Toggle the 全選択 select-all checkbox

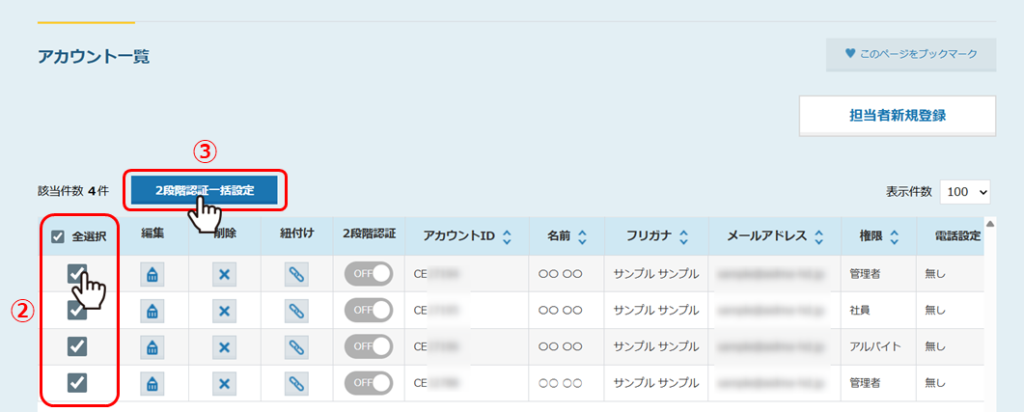58,237
